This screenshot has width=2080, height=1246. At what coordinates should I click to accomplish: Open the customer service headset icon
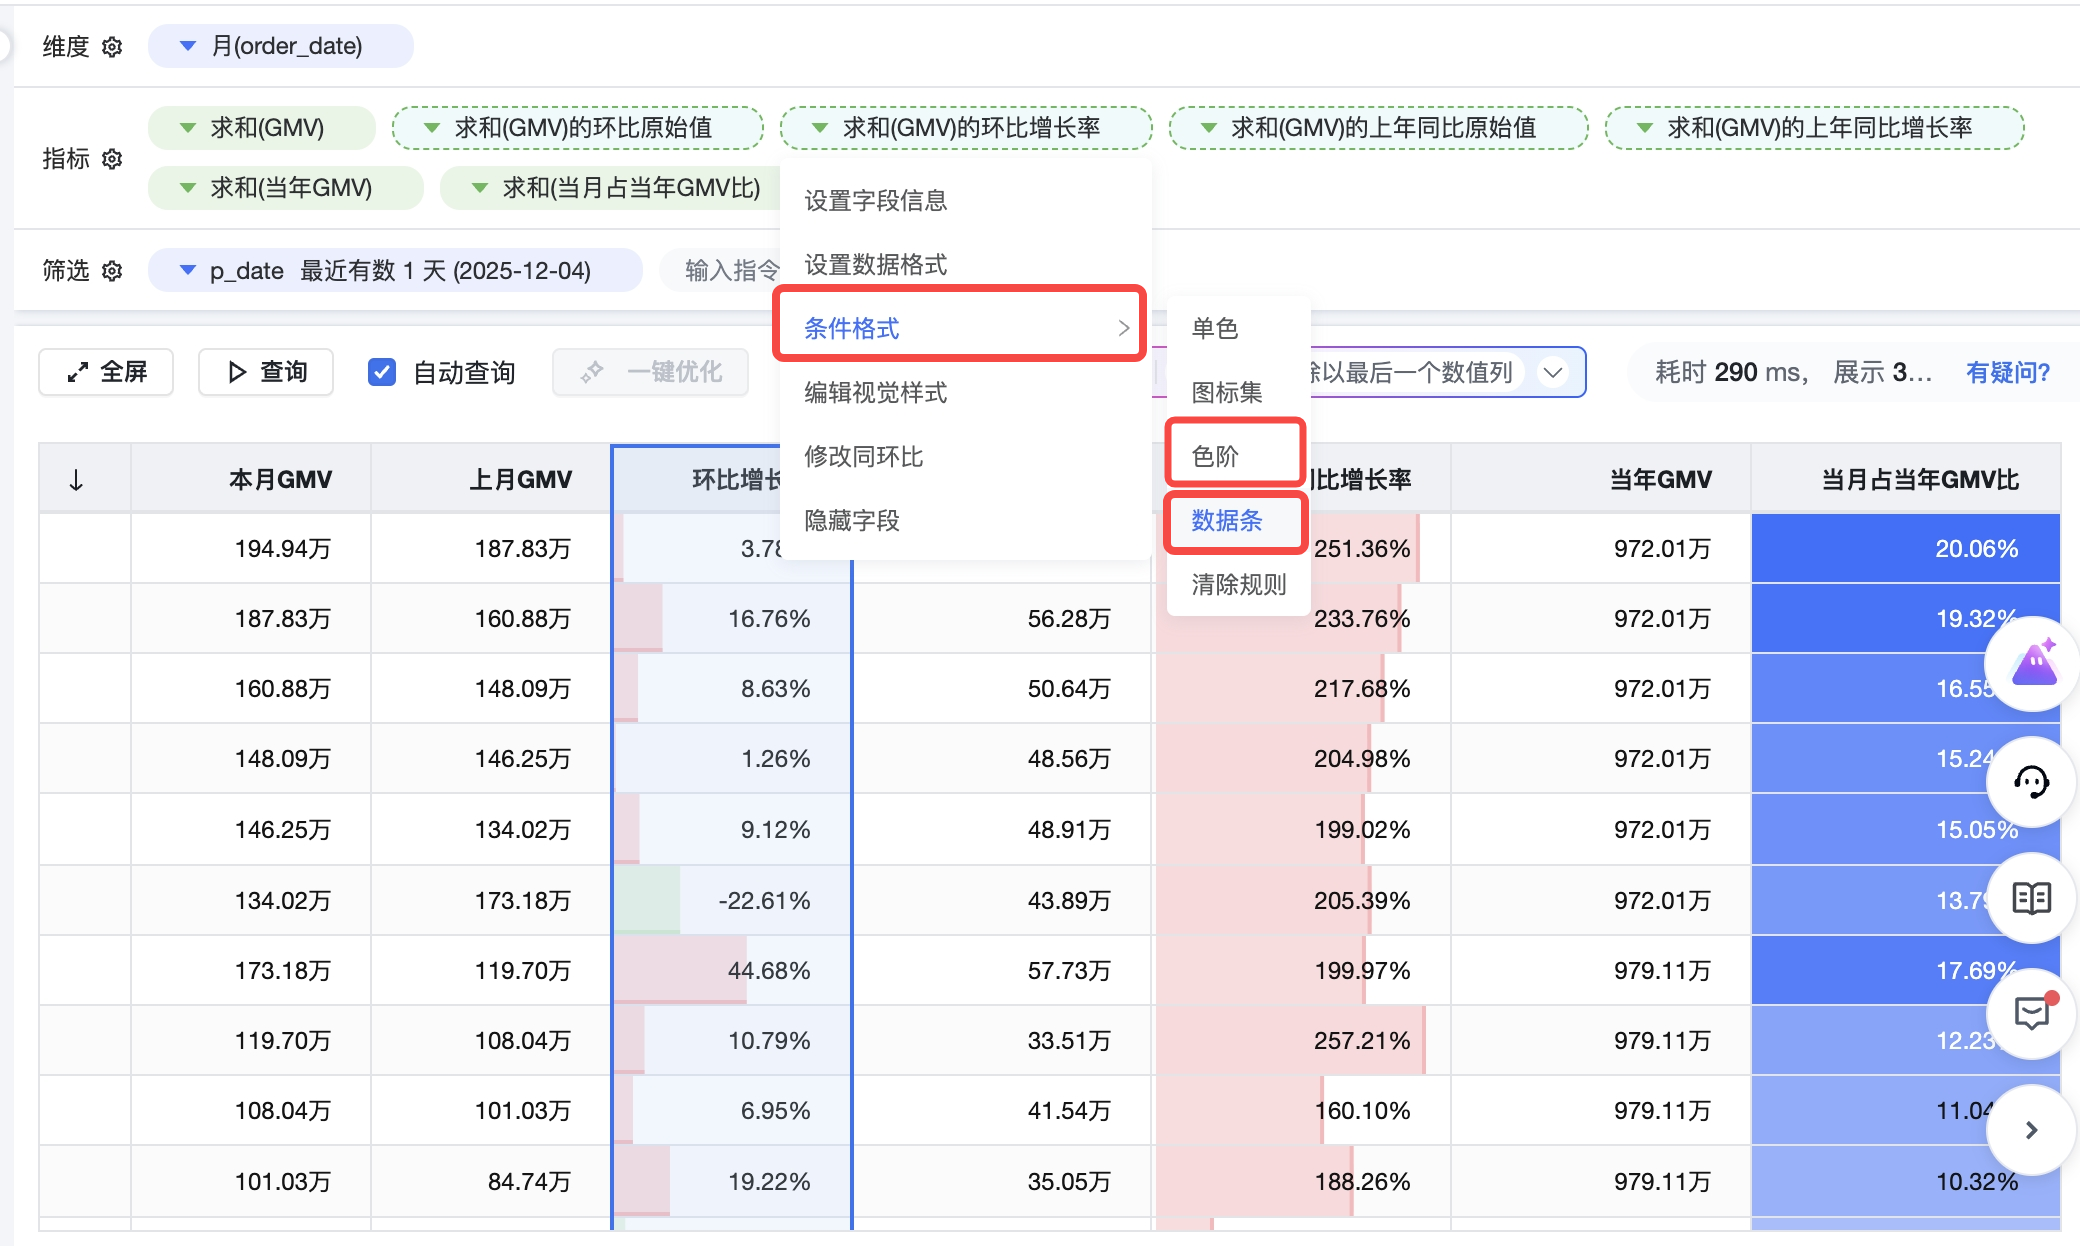(x=2031, y=783)
